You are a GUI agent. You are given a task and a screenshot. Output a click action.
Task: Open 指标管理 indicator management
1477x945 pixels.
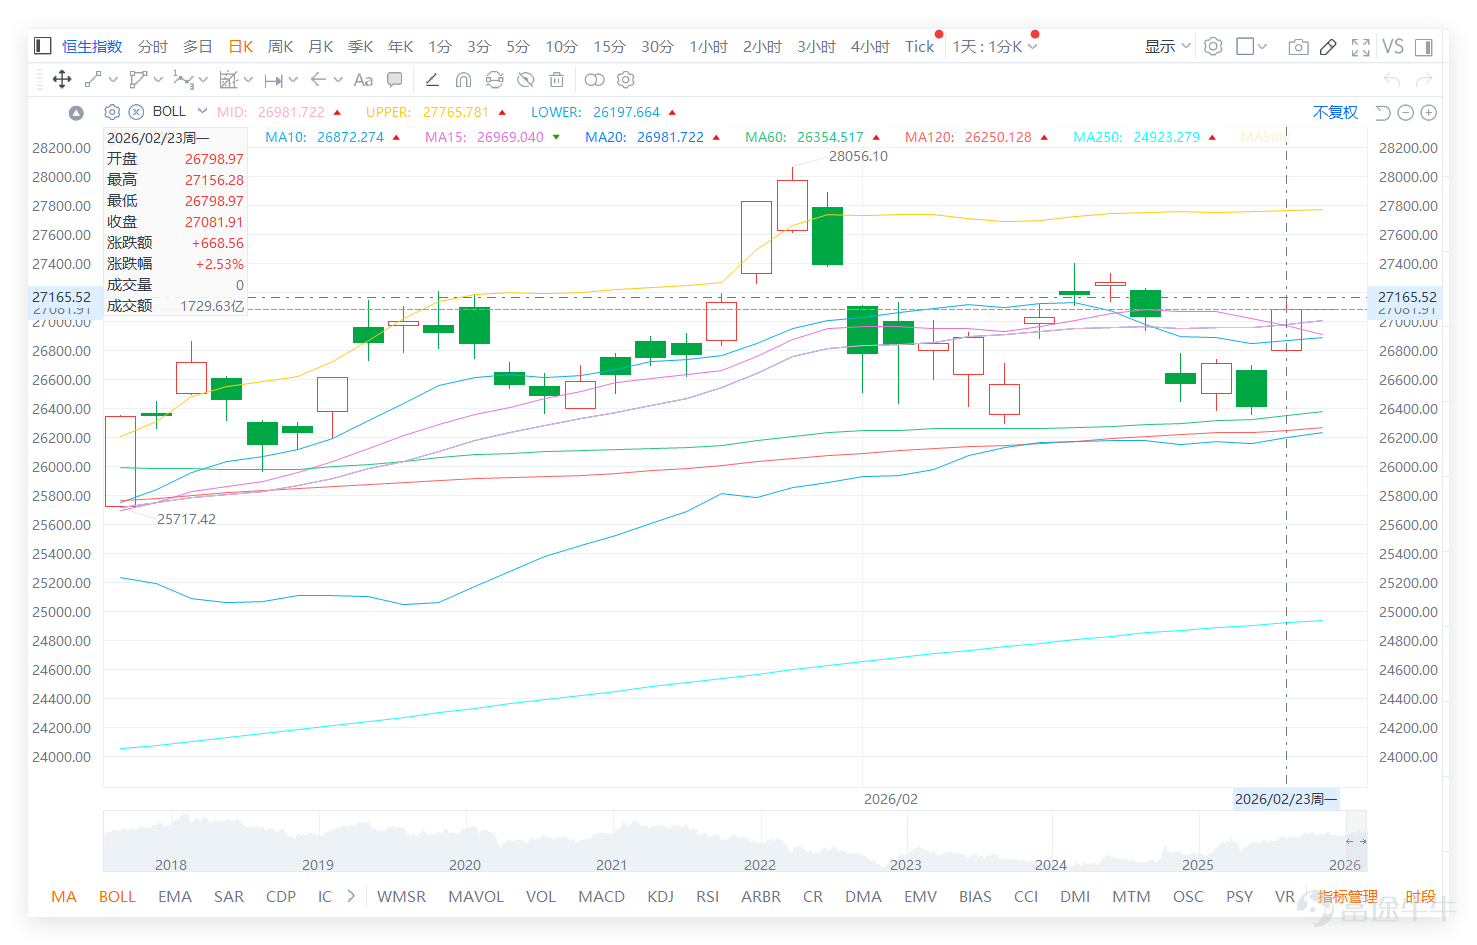(x=1347, y=897)
